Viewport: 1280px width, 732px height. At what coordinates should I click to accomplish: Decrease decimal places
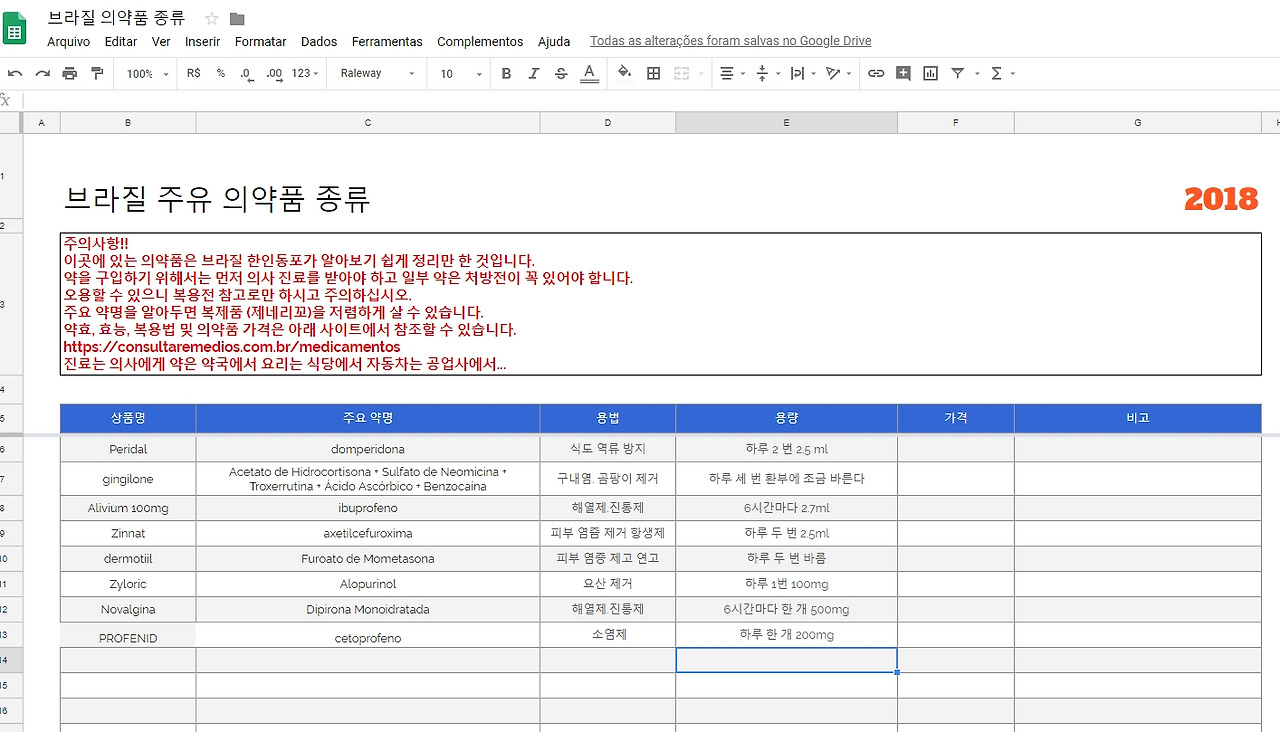[x=247, y=73]
